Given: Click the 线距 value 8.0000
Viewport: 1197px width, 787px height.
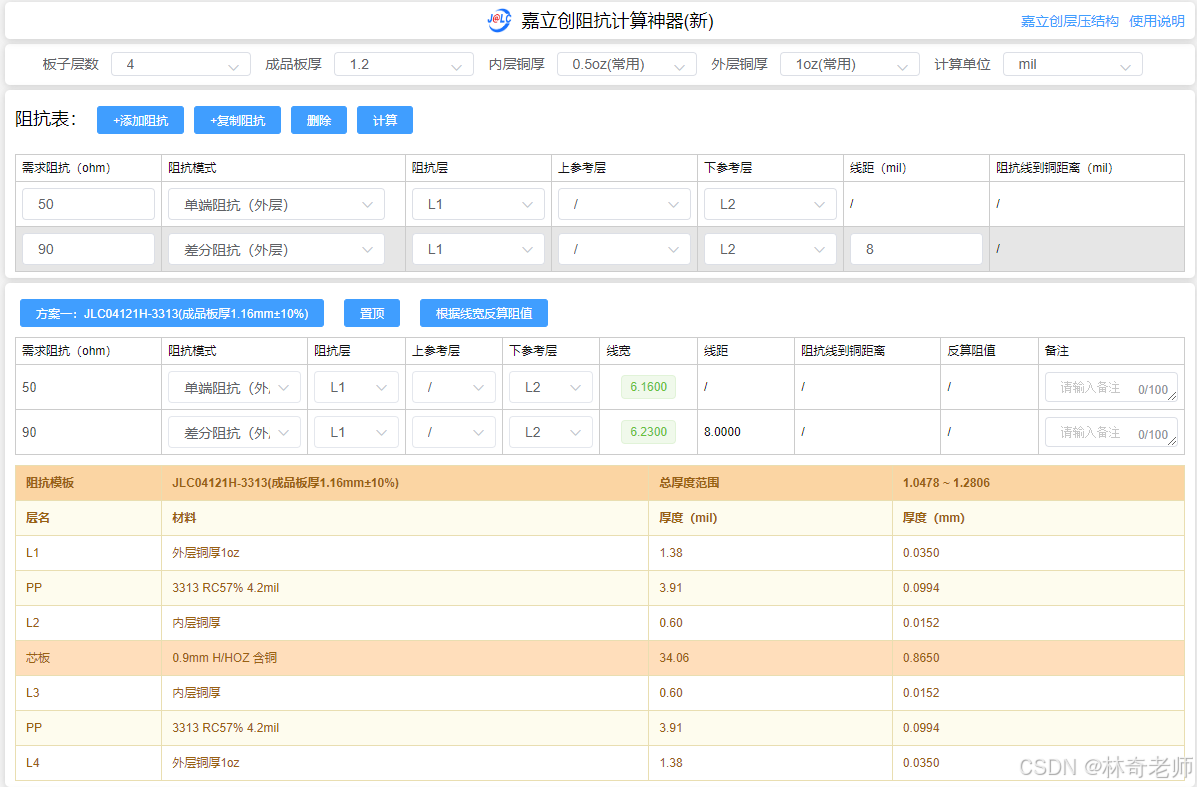Looking at the screenshot, I should coord(722,432).
